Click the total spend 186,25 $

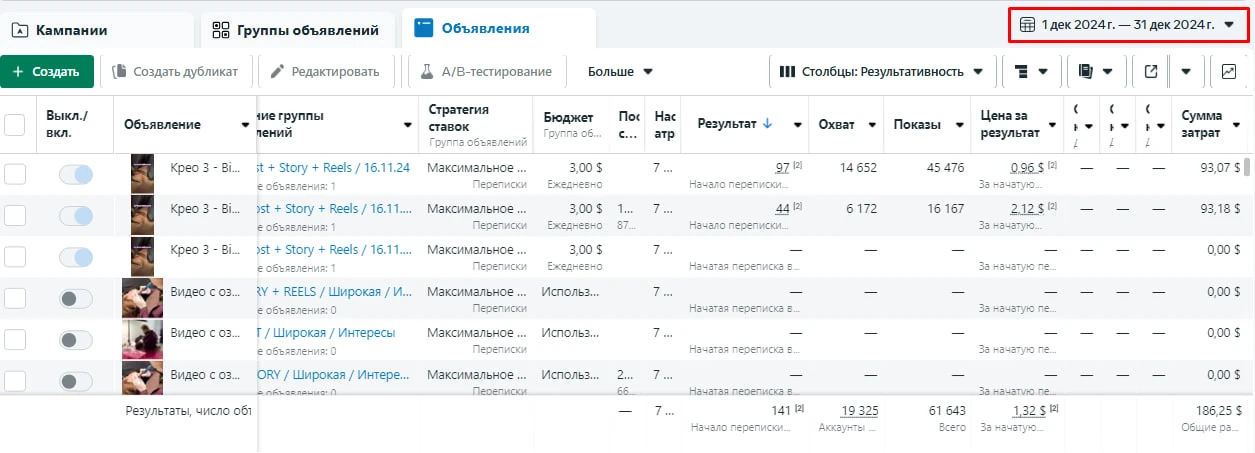click(x=1217, y=410)
